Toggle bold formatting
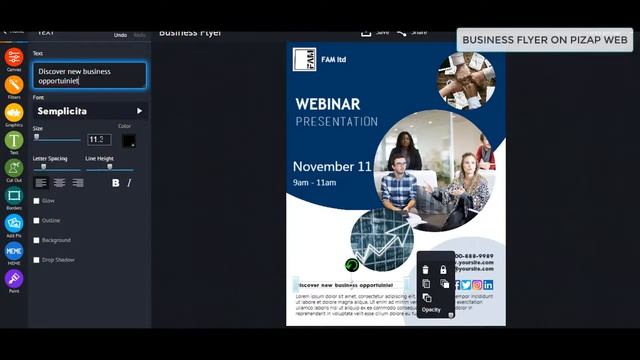The width and height of the screenshot is (640, 360). [116, 183]
